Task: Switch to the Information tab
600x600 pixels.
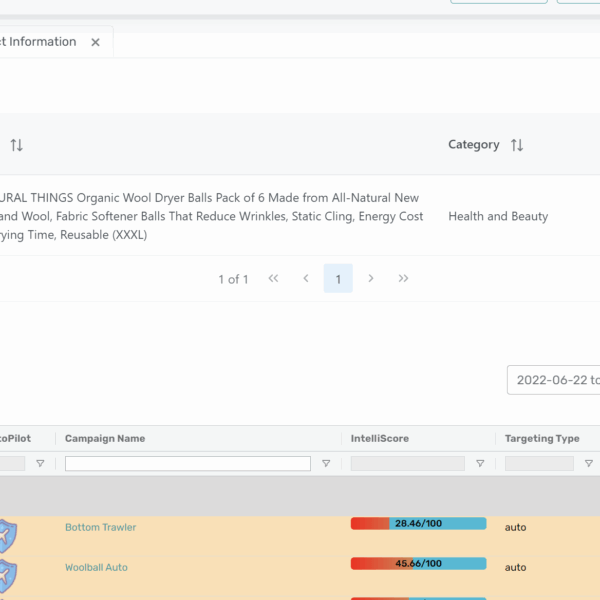Action: click(38, 42)
